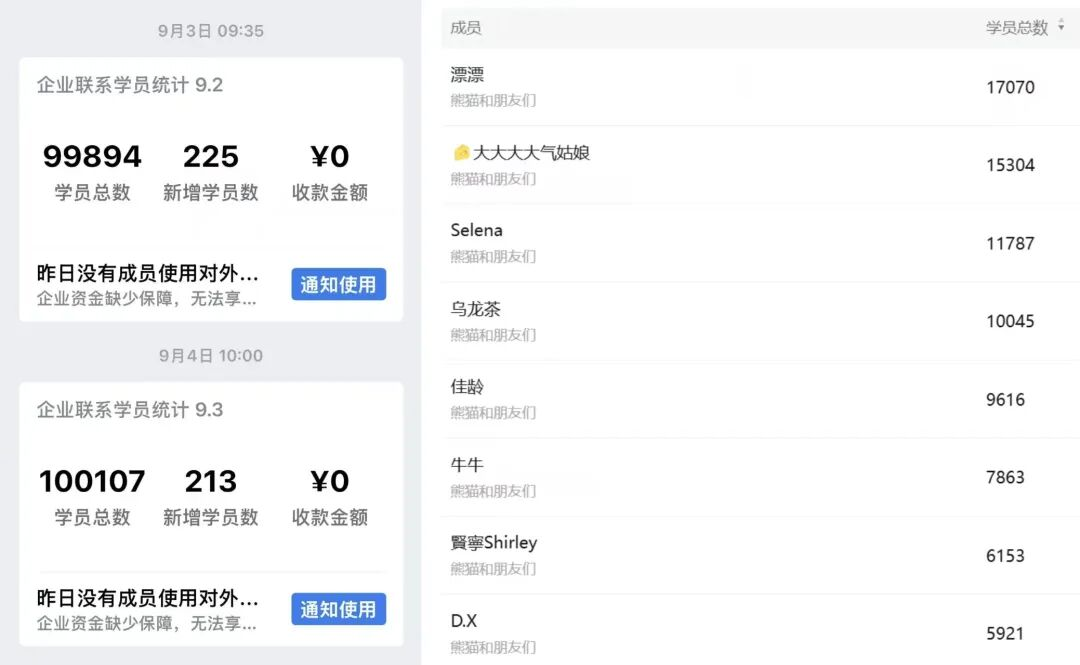Click the 225 new students figure
This screenshot has height=665, width=1080.
211,157
